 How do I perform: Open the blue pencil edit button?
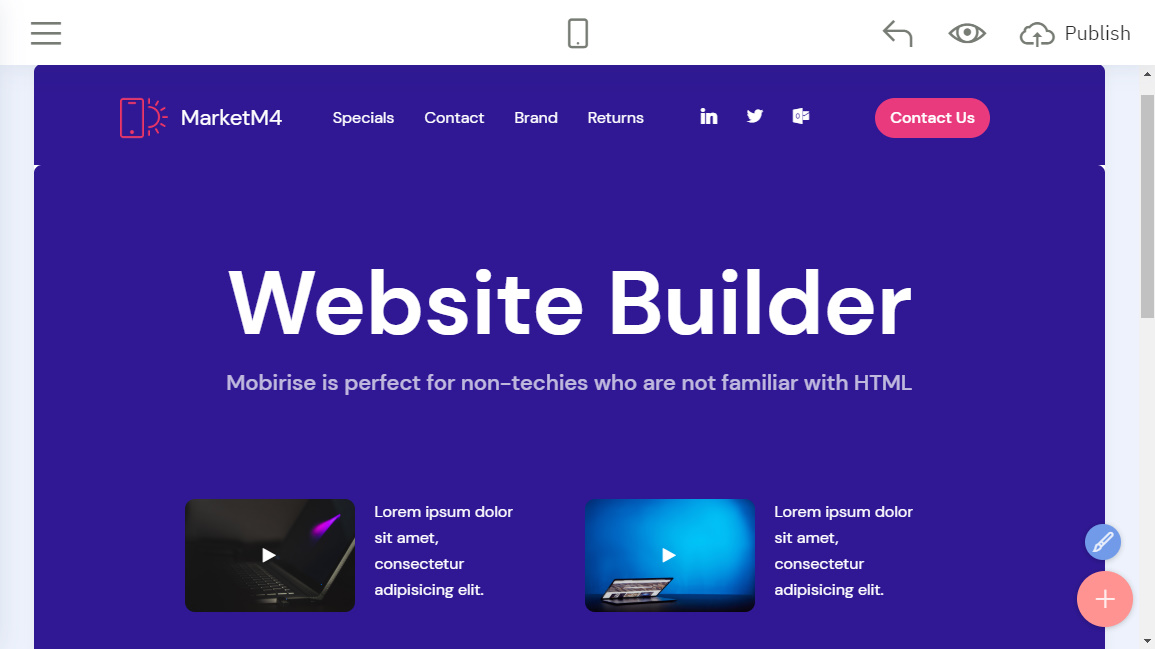[1103, 542]
